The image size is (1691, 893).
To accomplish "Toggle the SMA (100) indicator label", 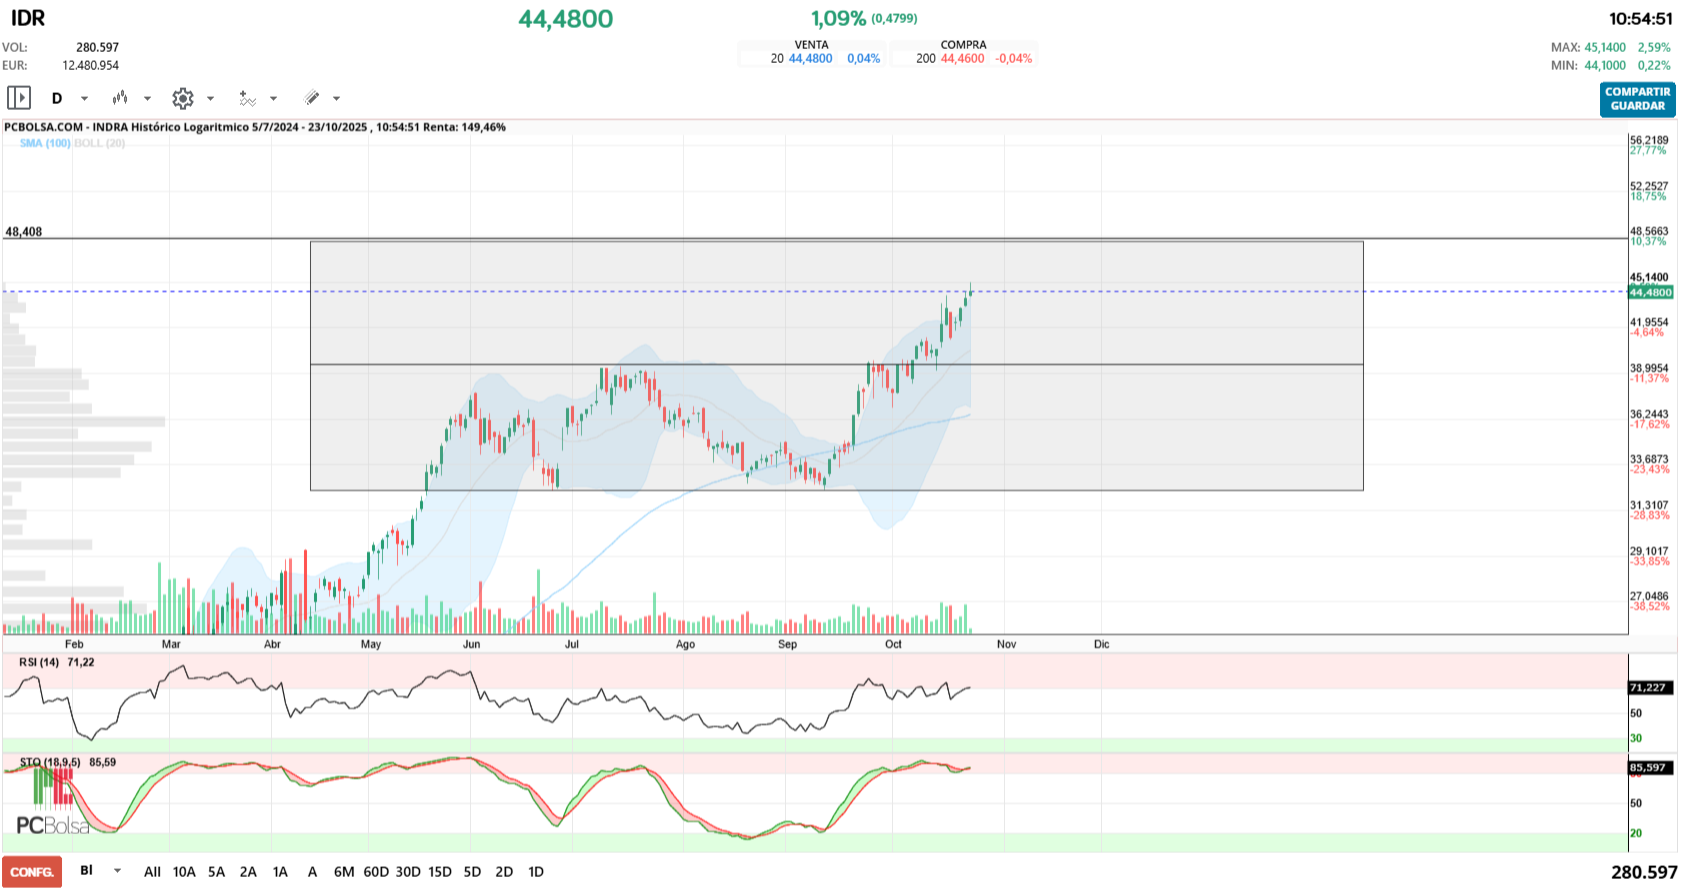I will tap(45, 143).
